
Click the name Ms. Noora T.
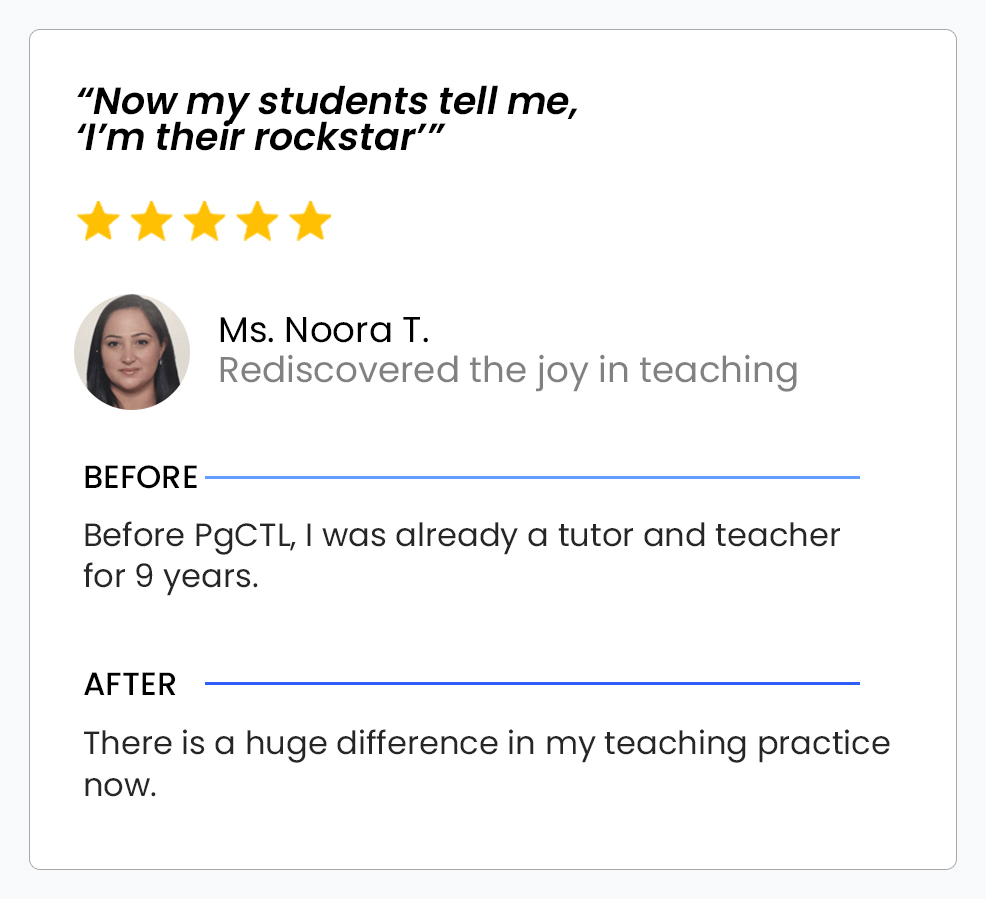pos(324,330)
